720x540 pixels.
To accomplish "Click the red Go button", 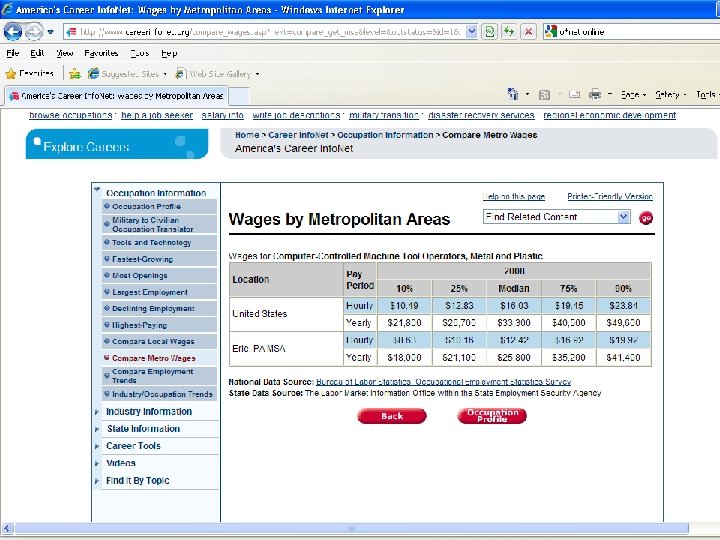I will pos(646,218).
